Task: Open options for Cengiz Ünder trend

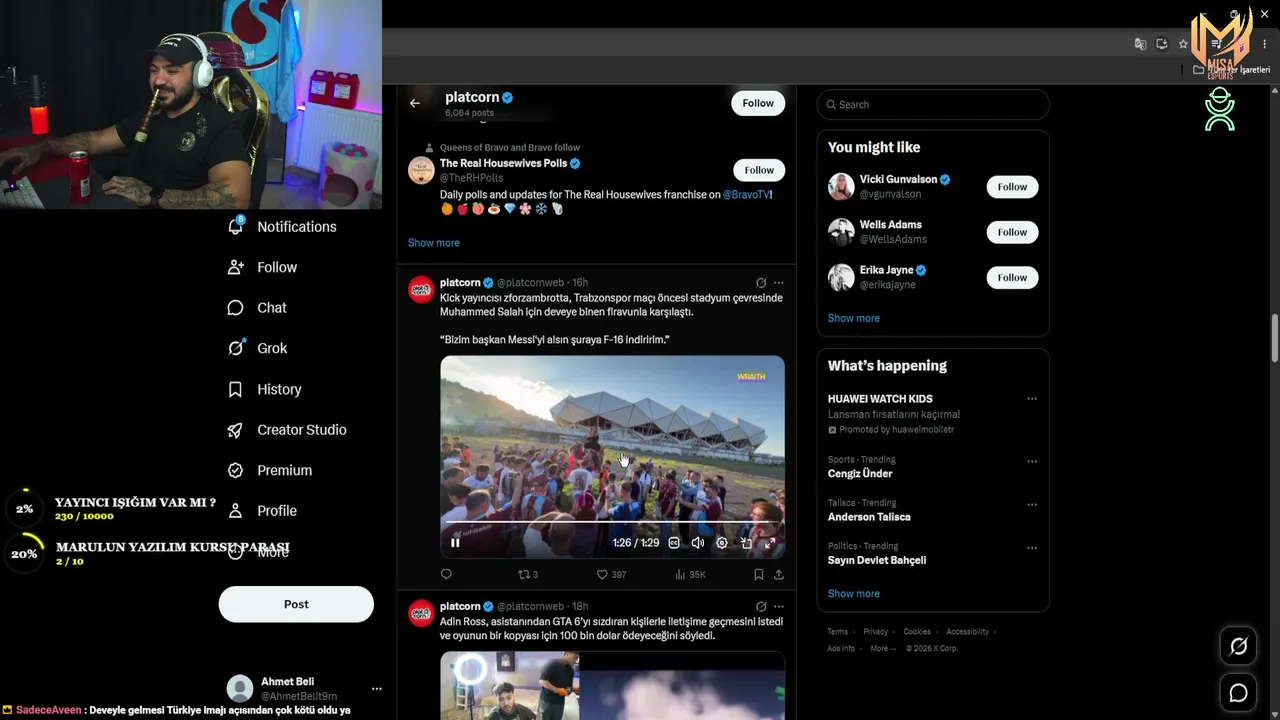Action: [1032, 461]
